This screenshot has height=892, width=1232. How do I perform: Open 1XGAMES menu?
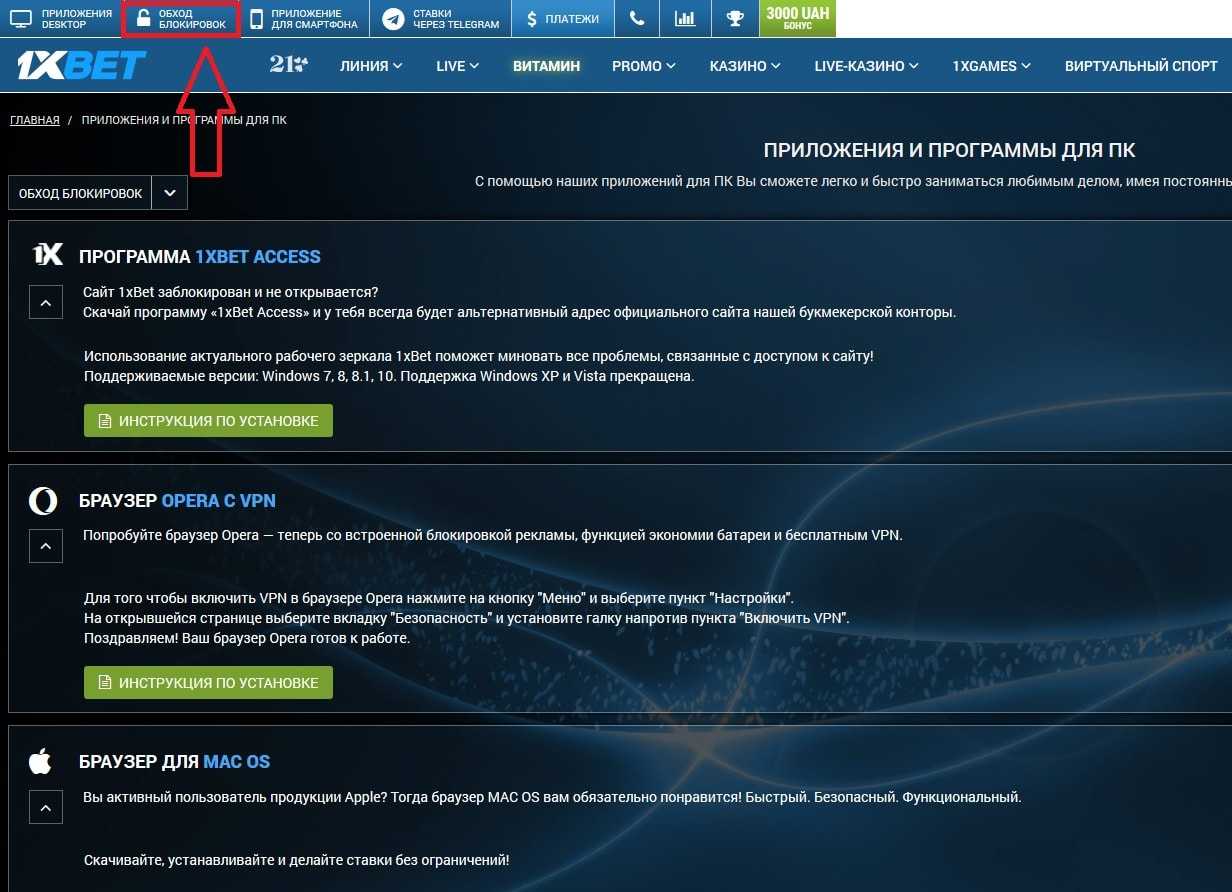pos(992,66)
